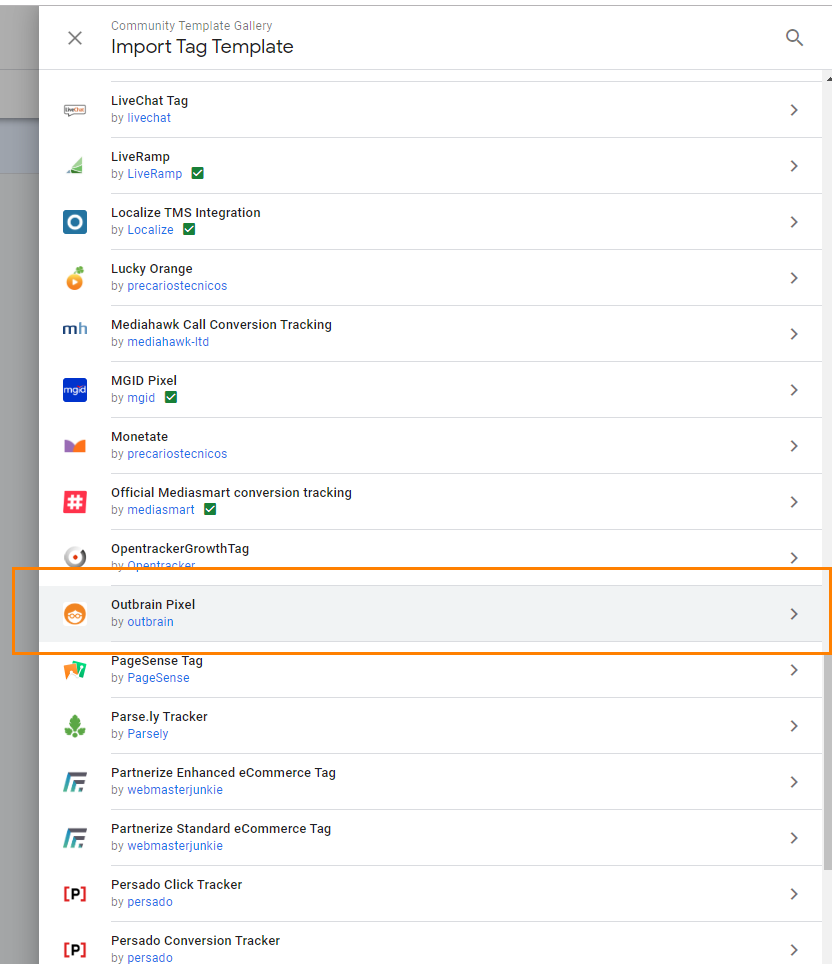Click the Parse.ly Tracker leaf icon
Viewport: 832px width, 964px height.
[x=75, y=726]
